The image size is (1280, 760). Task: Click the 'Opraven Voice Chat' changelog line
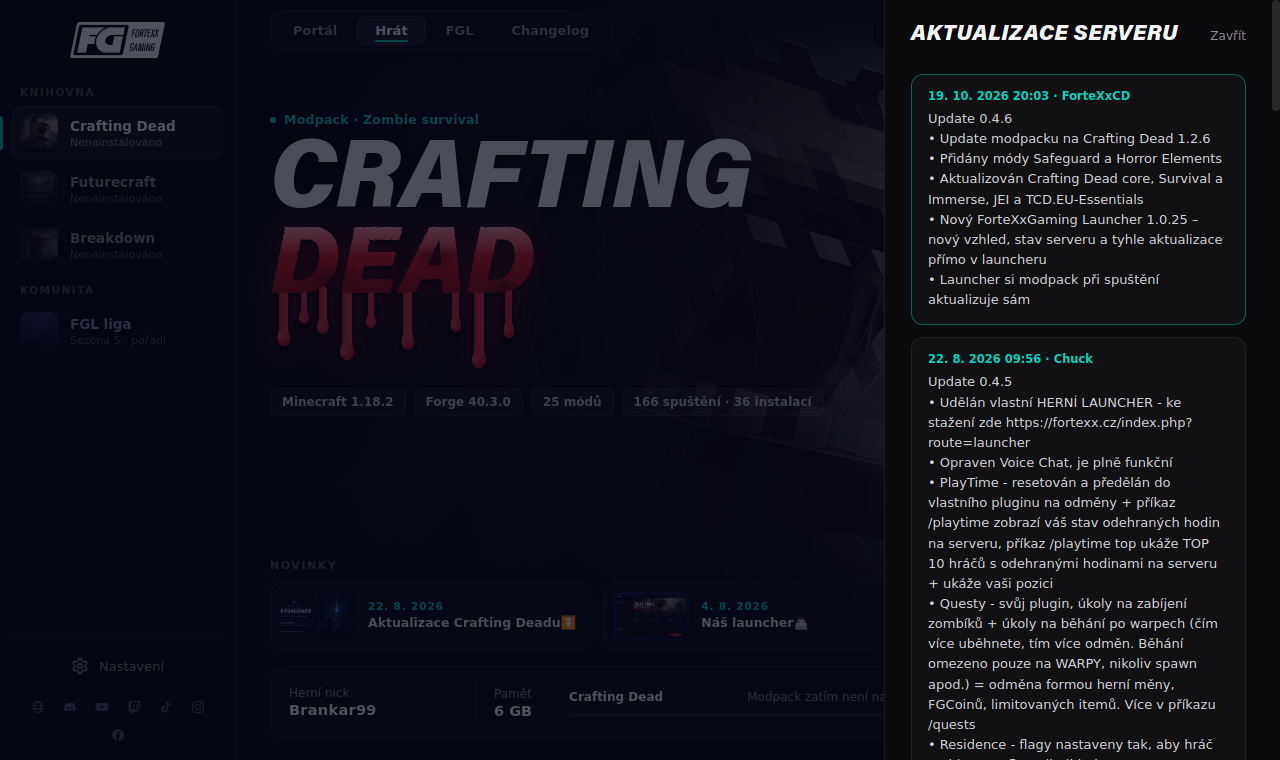[1050, 463]
